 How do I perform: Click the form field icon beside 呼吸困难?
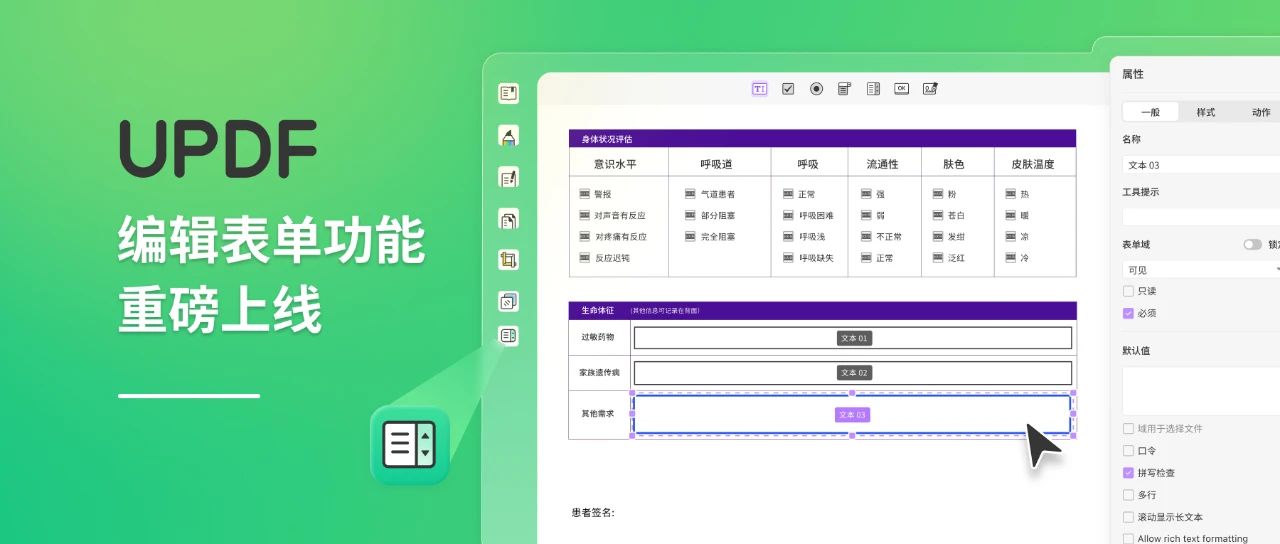788,215
